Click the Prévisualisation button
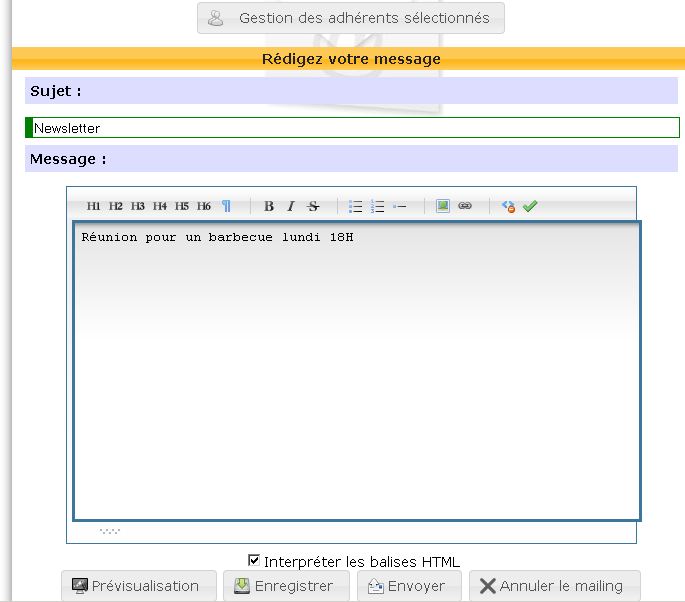 tap(139, 586)
